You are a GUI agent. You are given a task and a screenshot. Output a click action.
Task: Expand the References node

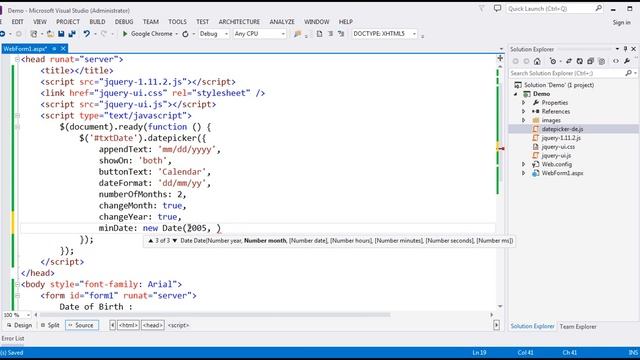click(524, 111)
